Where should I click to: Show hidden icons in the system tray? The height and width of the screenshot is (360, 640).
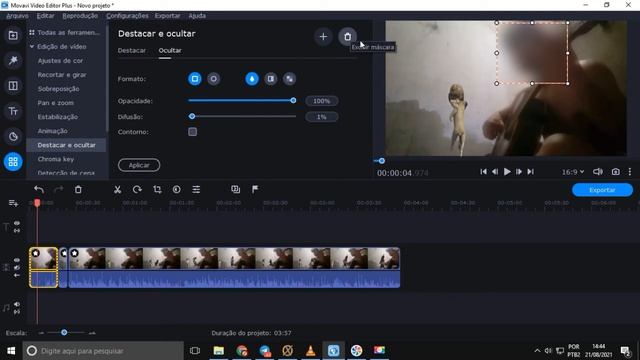pyautogui.click(x=537, y=351)
